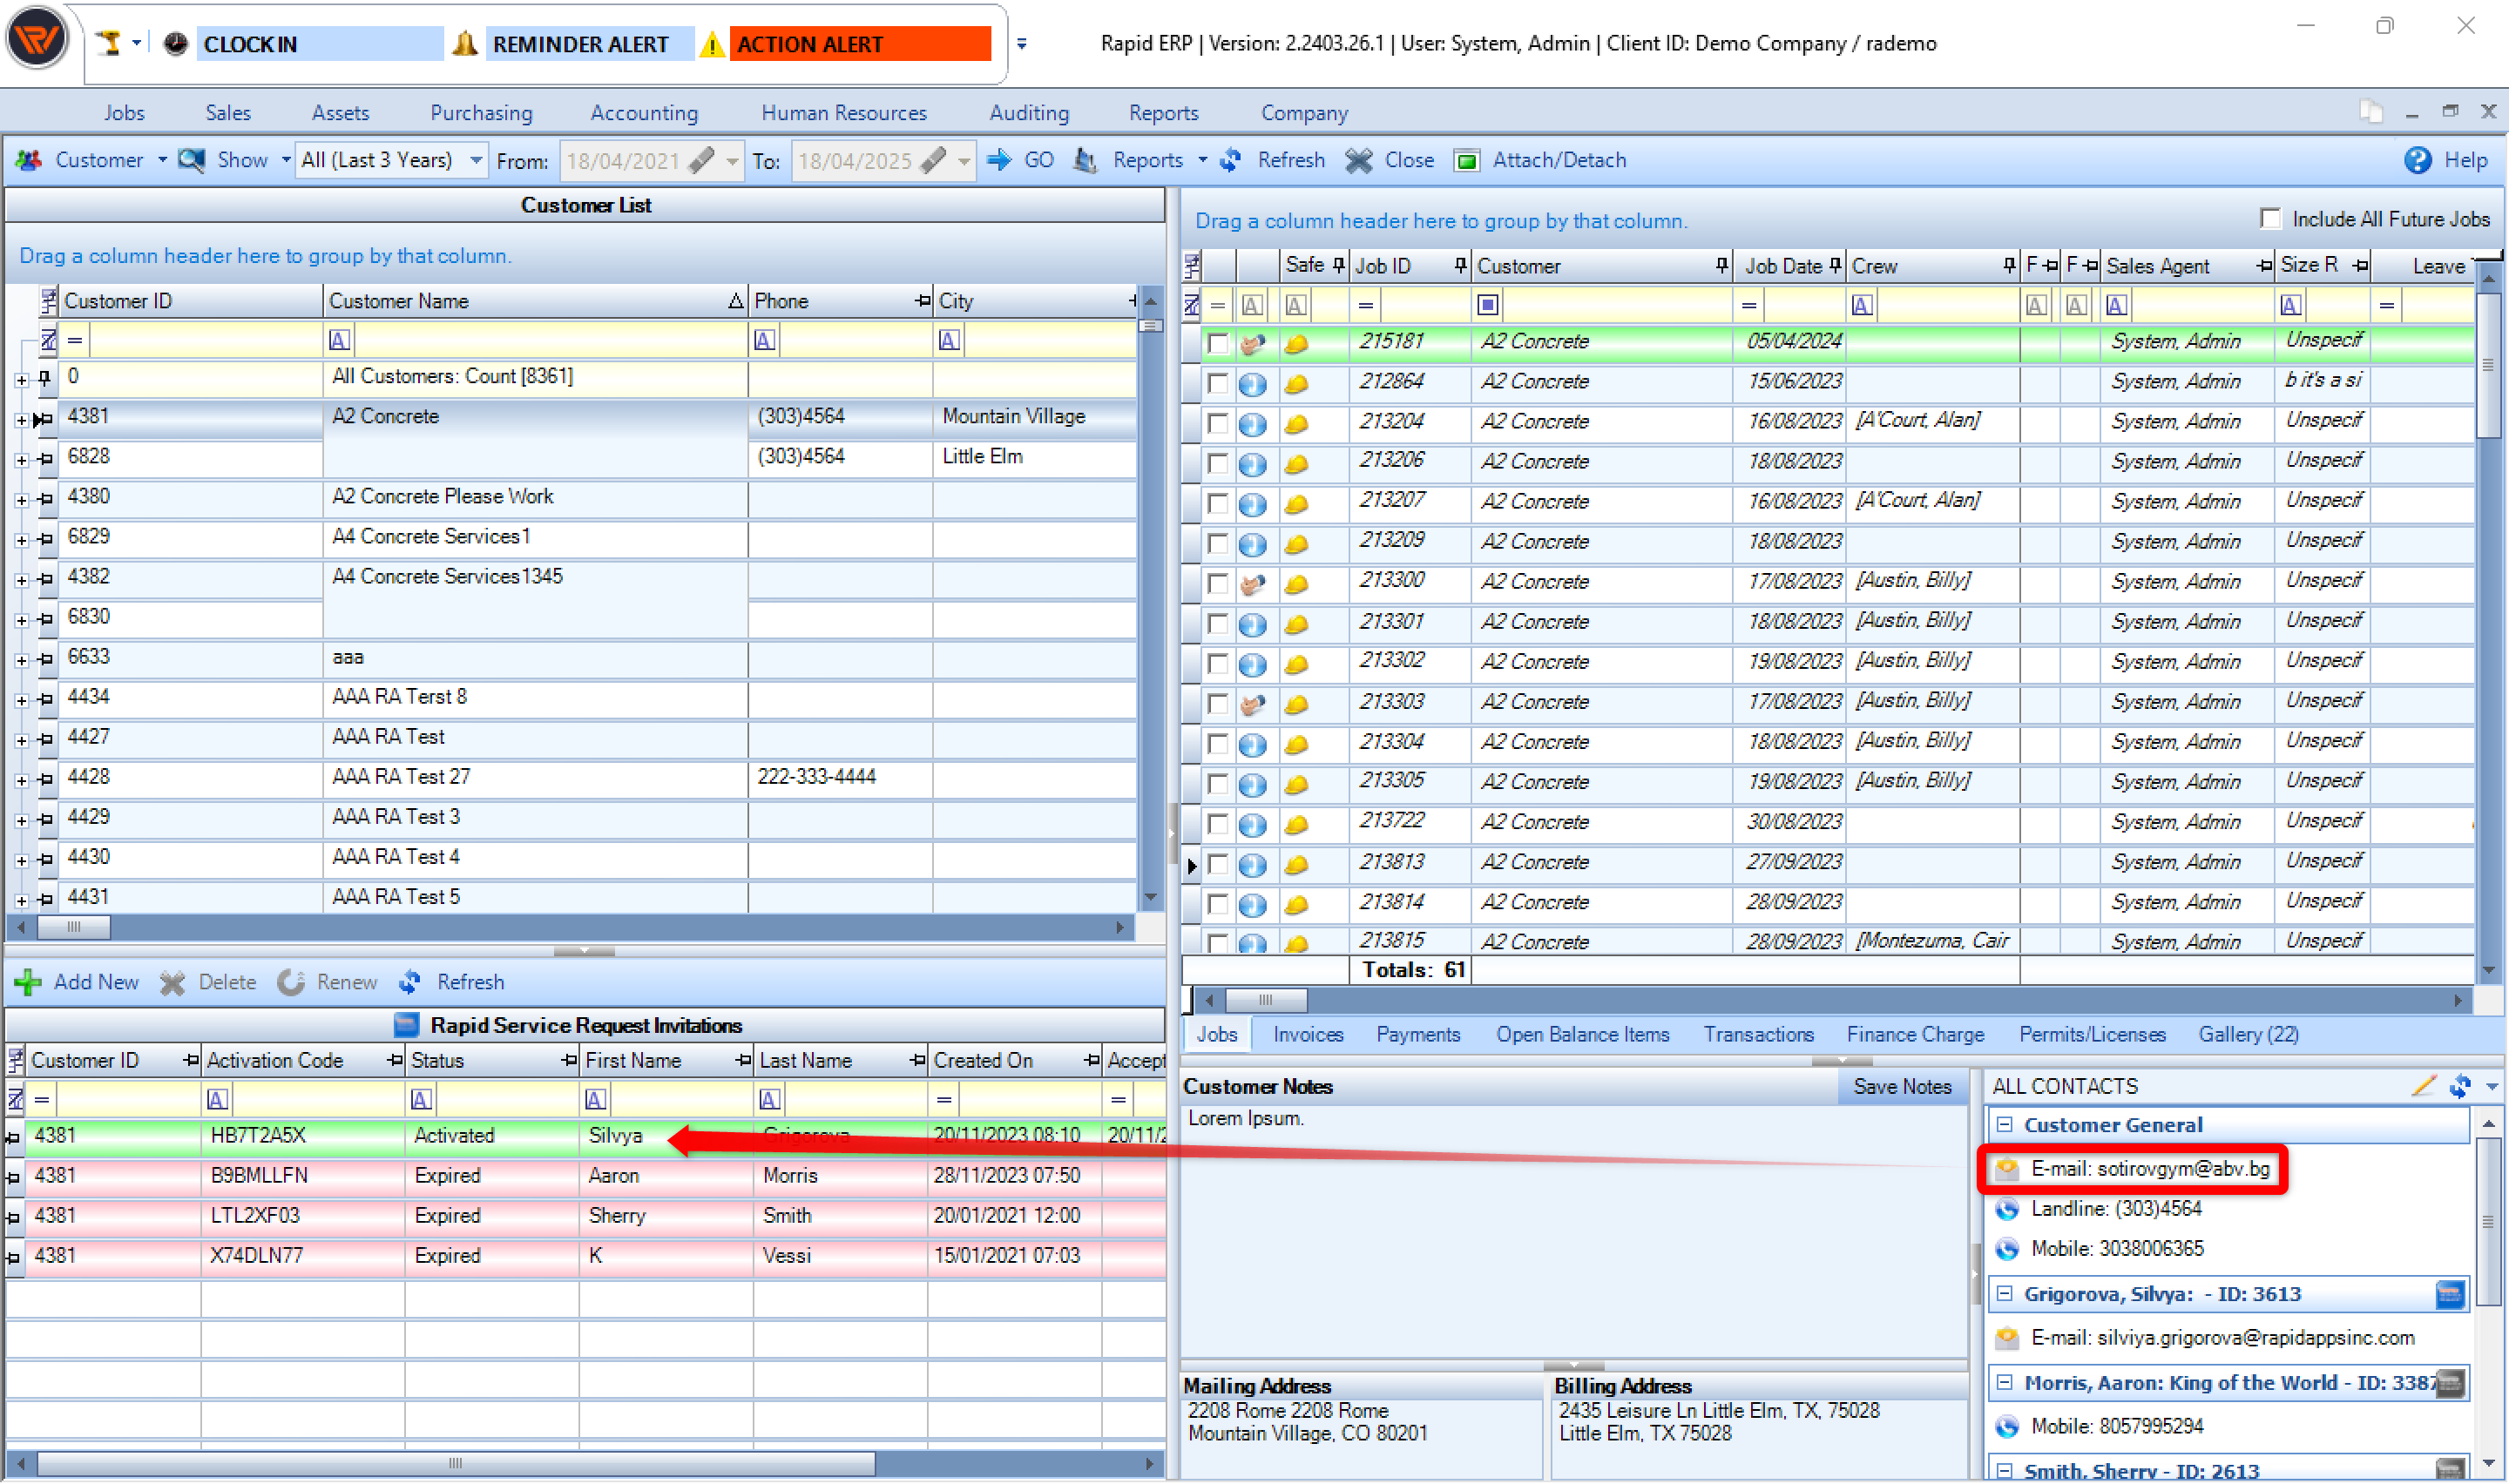Open the Purchasing menu

(481, 112)
